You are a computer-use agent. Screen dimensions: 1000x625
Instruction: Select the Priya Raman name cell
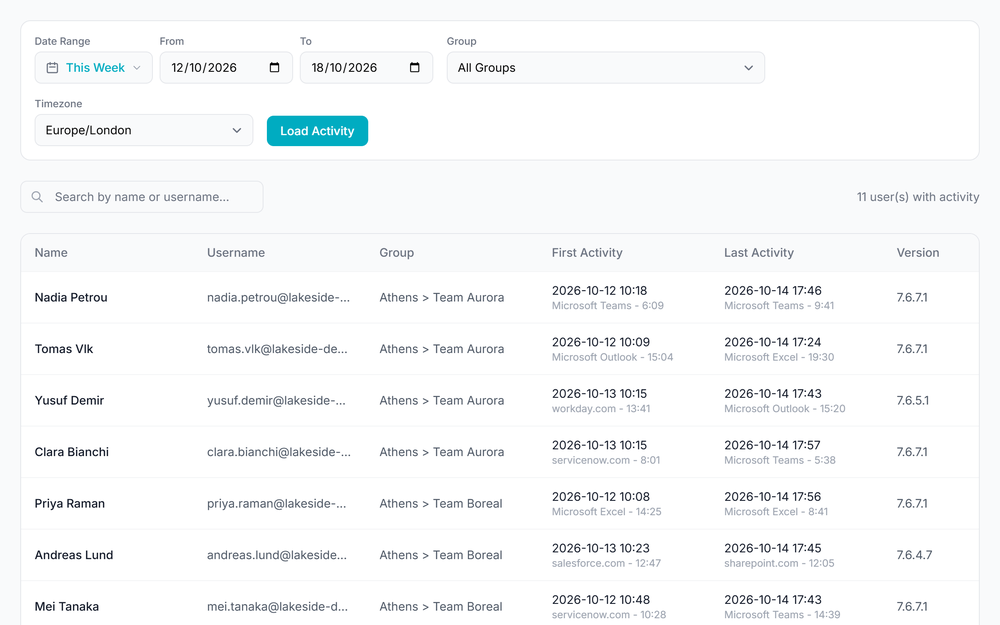pos(70,504)
